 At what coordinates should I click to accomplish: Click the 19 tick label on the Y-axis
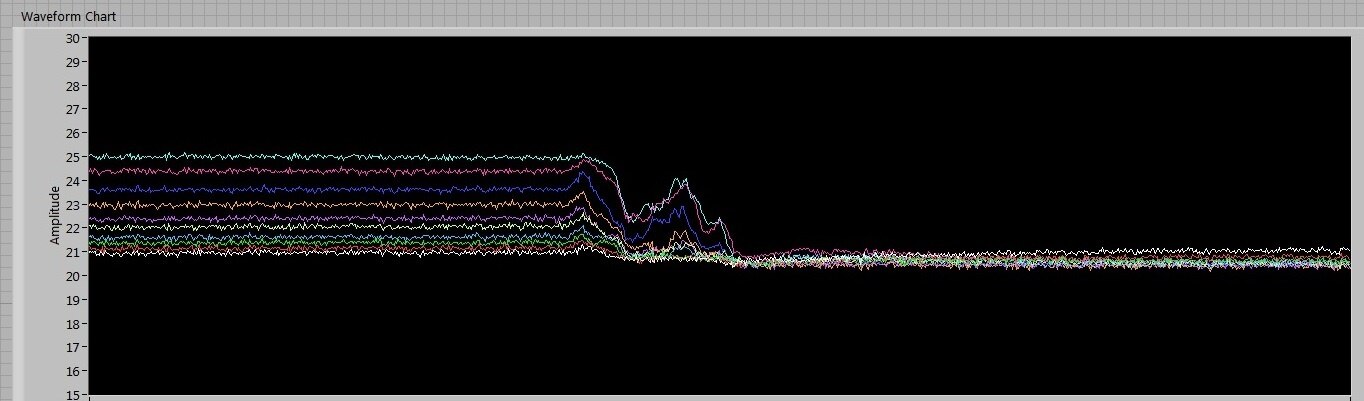72,299
